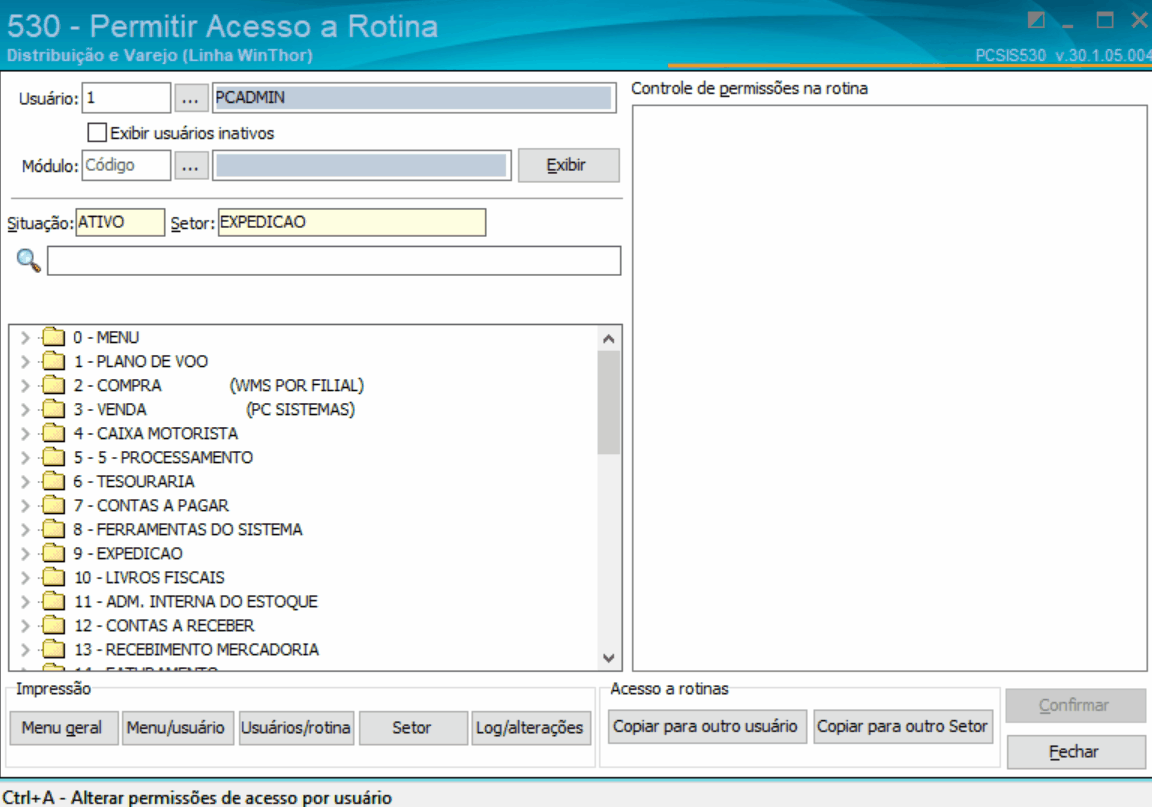Expand the 4 - CAIXA MOTORISTA node

pos(25,433)
